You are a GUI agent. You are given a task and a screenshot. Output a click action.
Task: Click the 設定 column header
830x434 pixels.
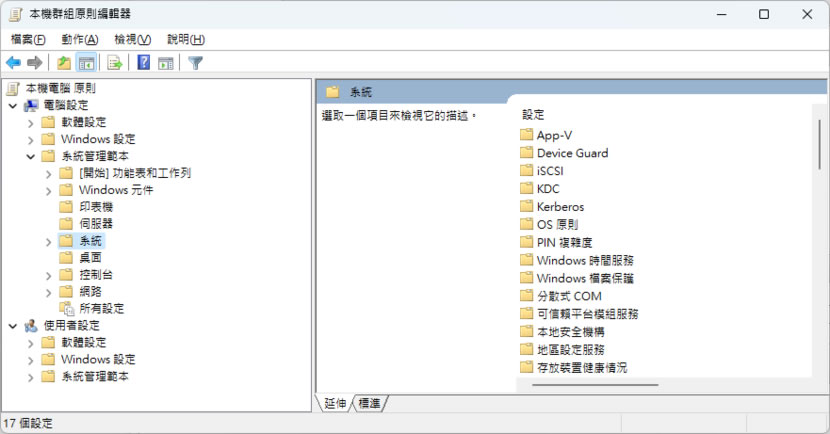click(x=534, y=114)
